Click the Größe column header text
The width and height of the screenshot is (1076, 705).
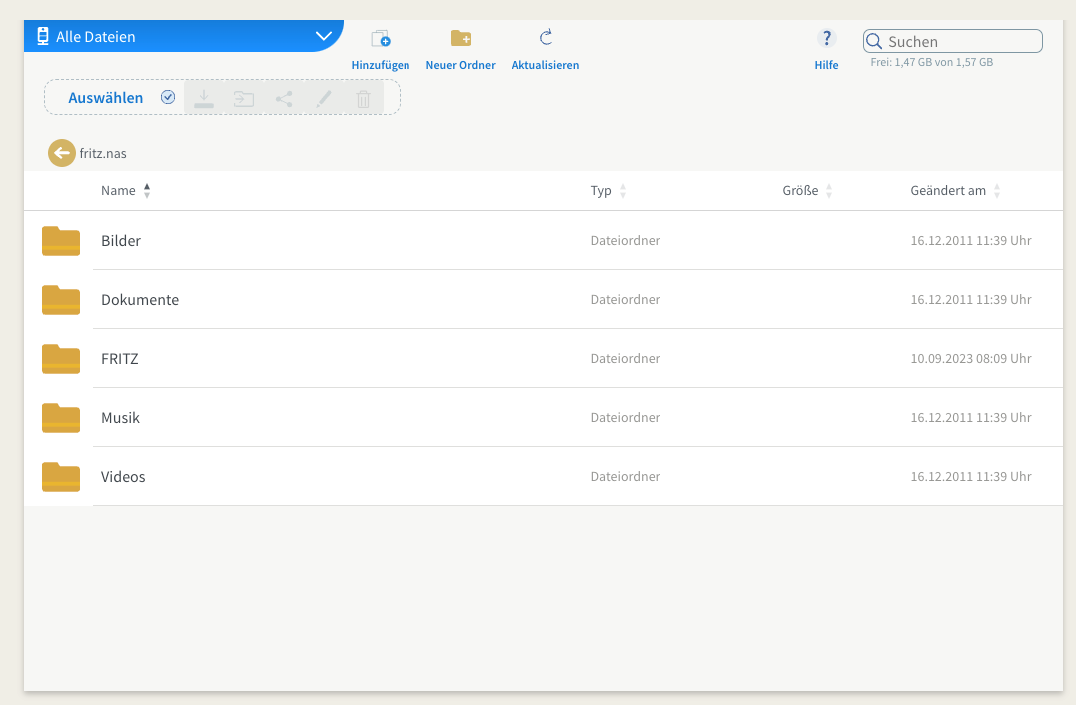pos(800,191)
